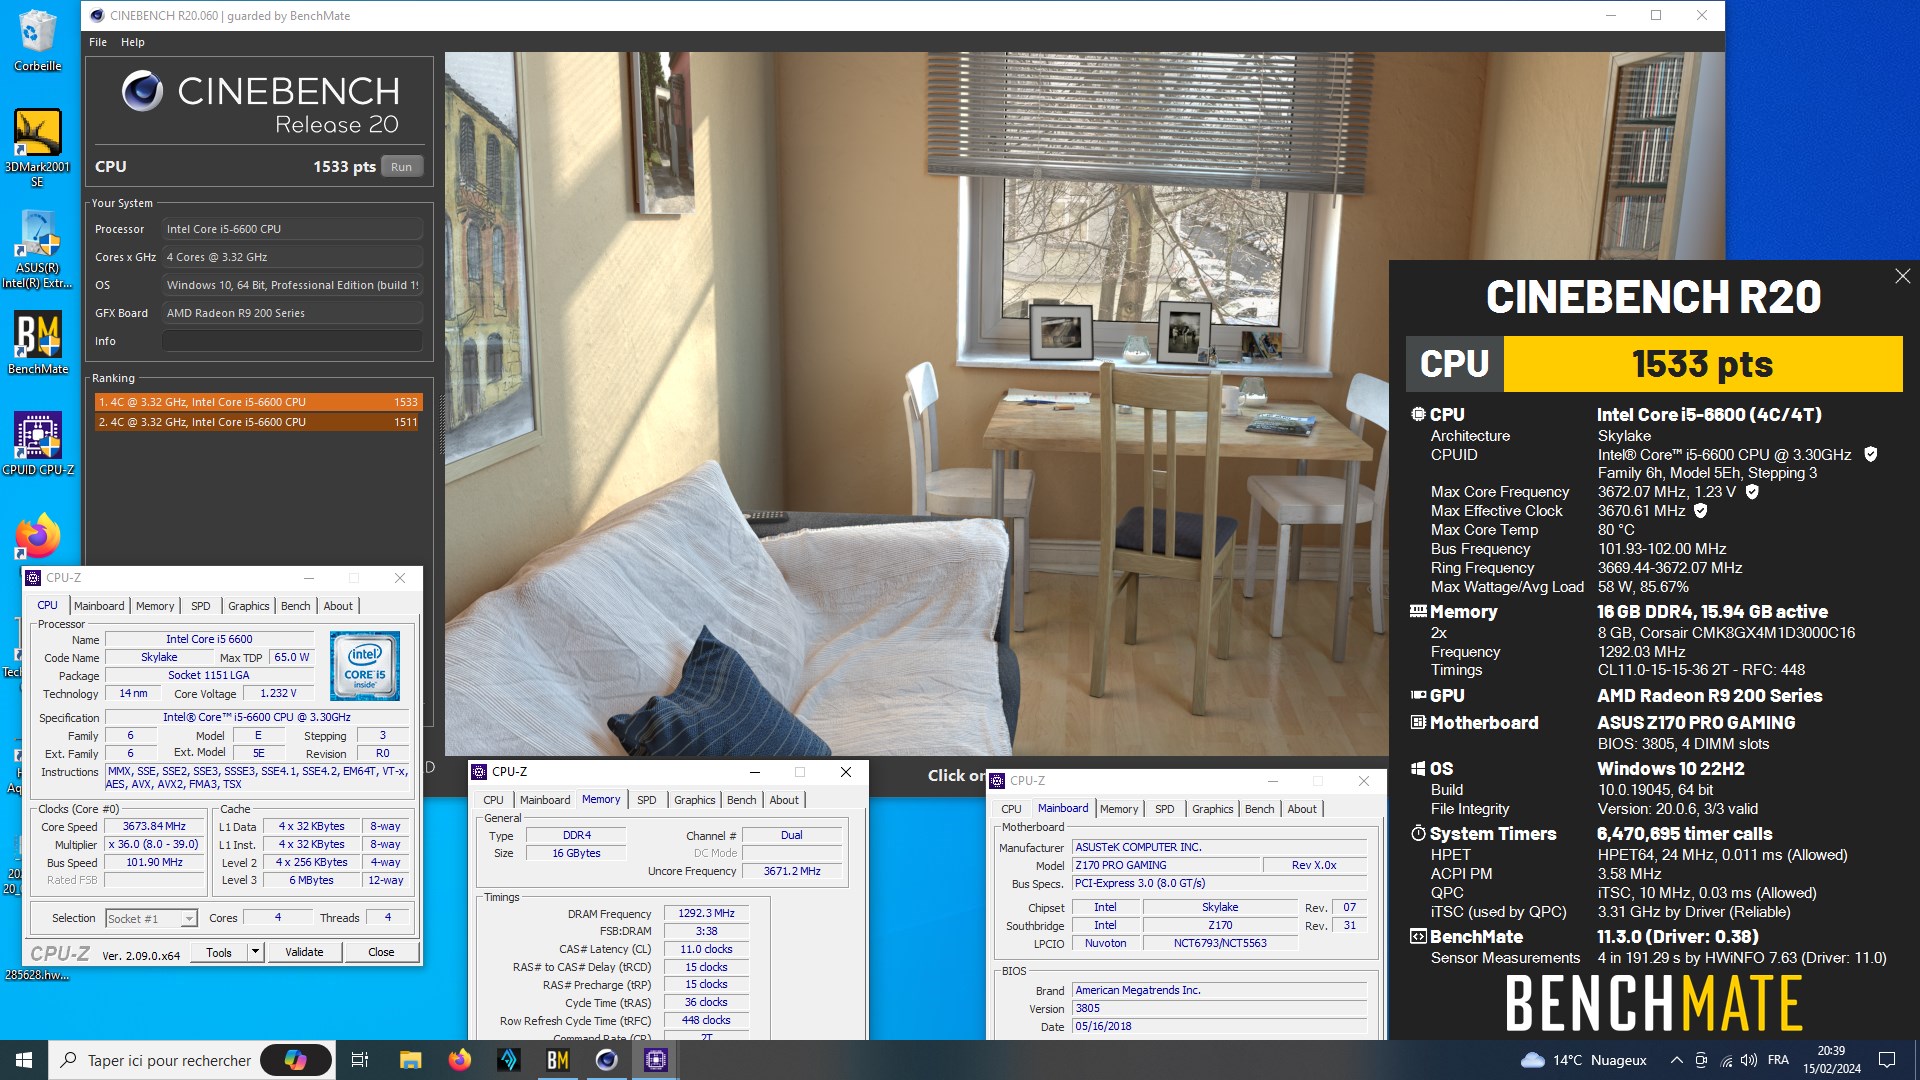Screen dimensions: 1920x1080
Task: Select ranking row 2 with score 1511
Action: pyautogui.click(x=258, y=422)
